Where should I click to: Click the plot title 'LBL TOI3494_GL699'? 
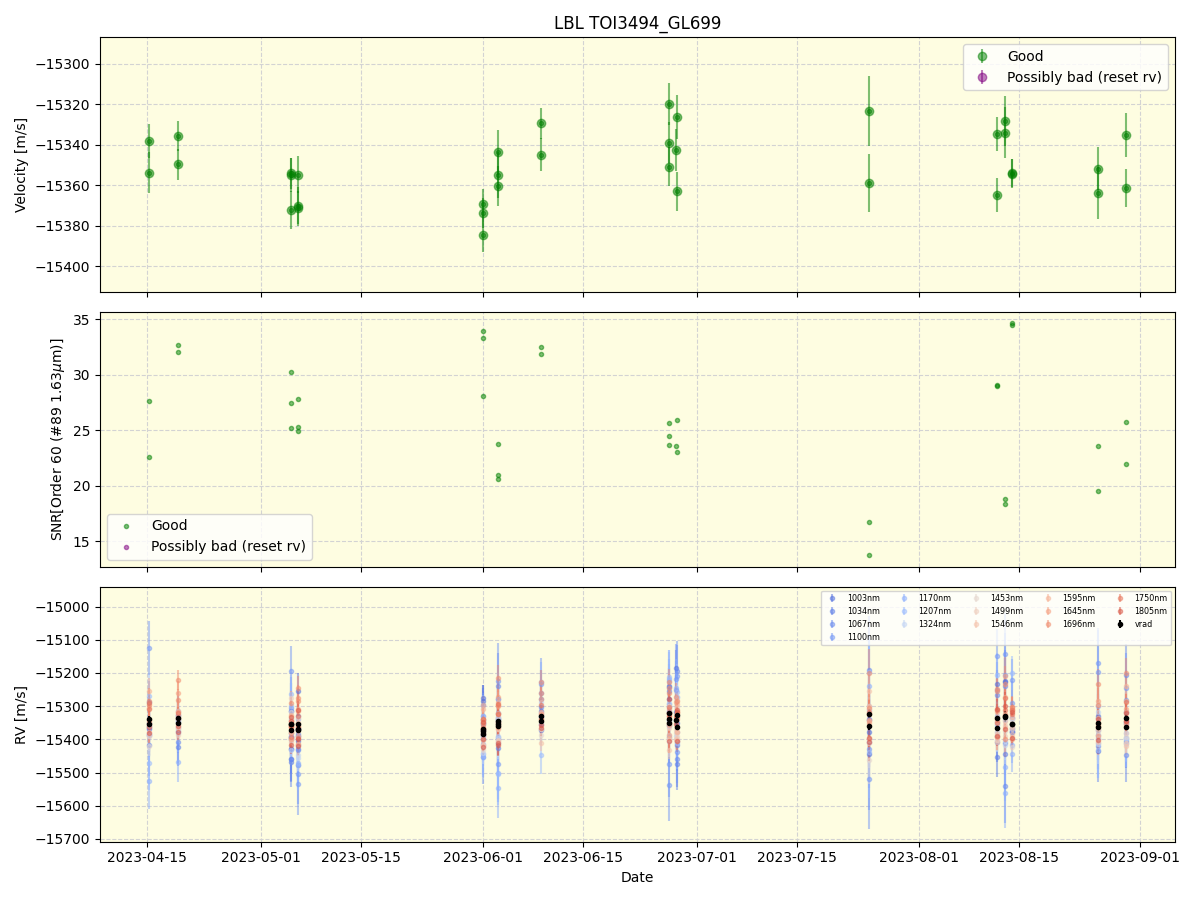[637, 23]
